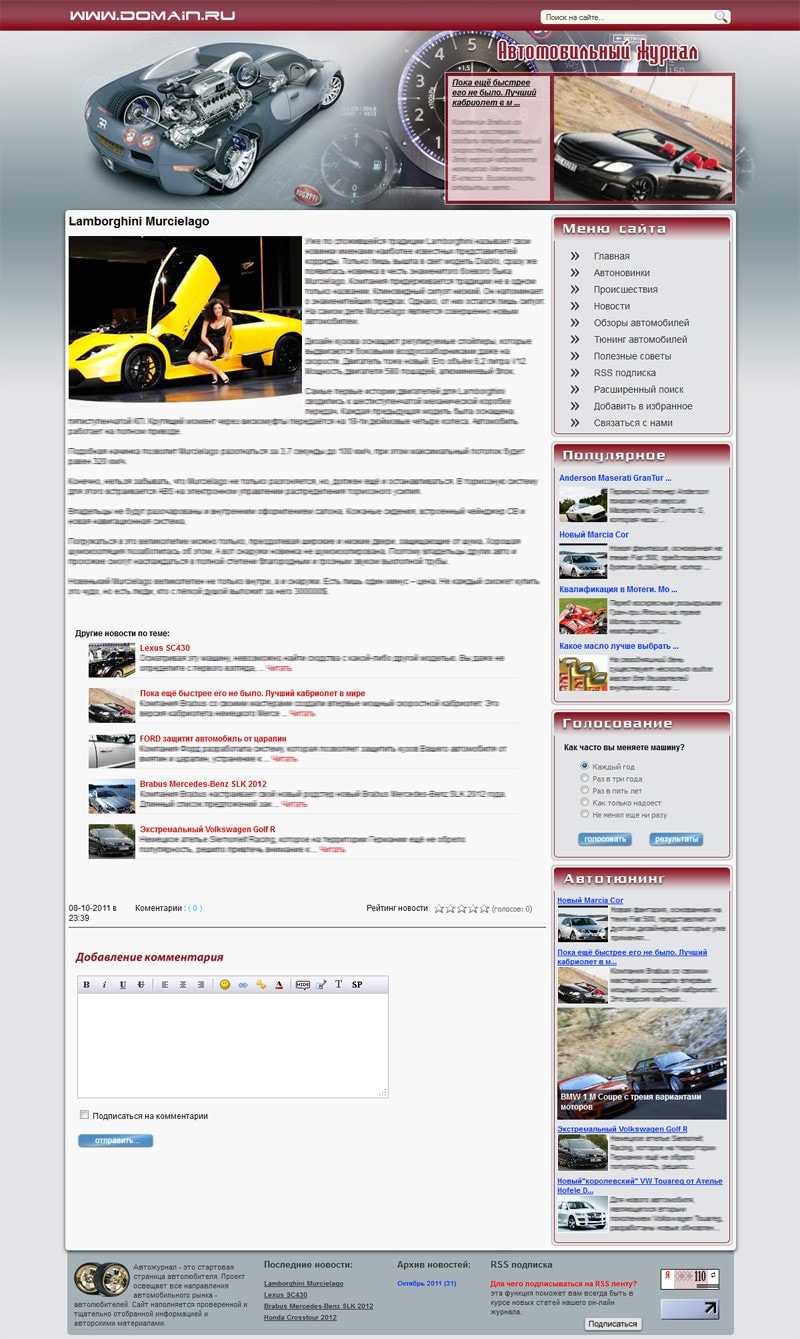Select the 'Раз в пять лет' poll option
The image size is (800, 1339).
click(585, 790)
